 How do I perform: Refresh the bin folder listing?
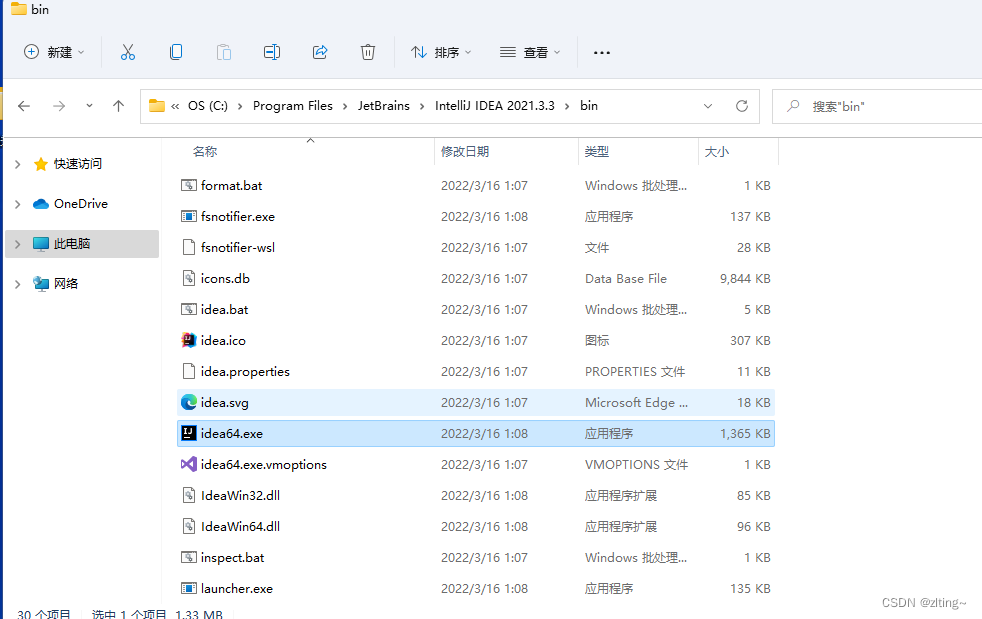click(742, 106)
